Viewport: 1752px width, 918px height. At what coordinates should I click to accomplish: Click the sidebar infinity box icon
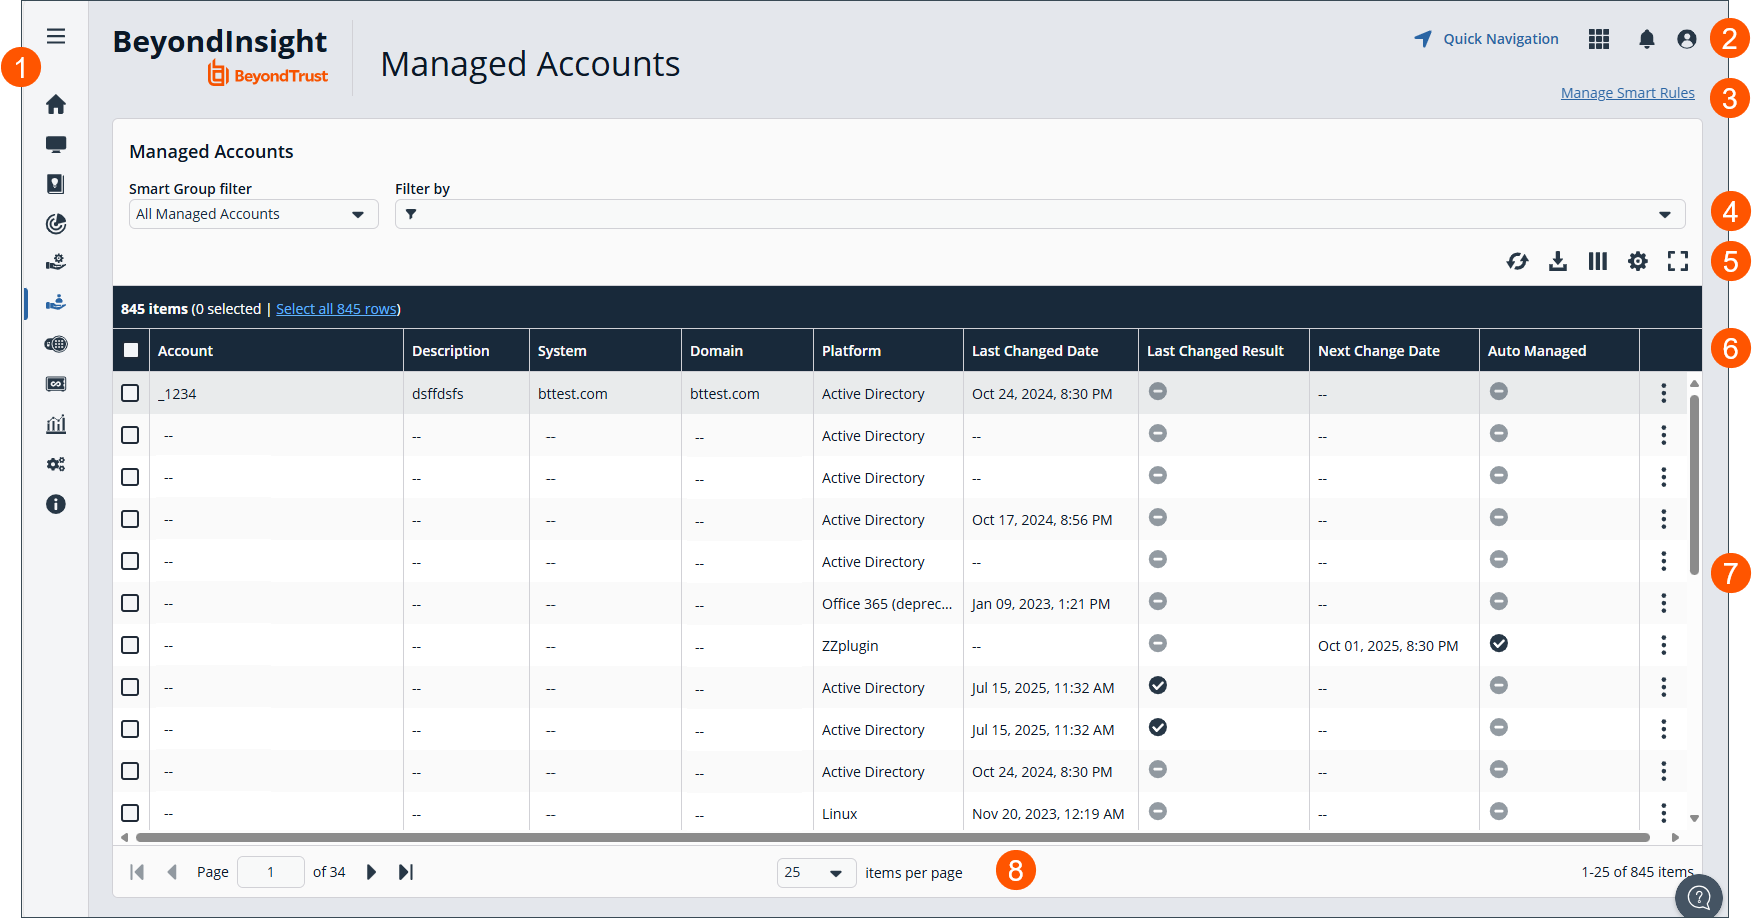[56, 384]
